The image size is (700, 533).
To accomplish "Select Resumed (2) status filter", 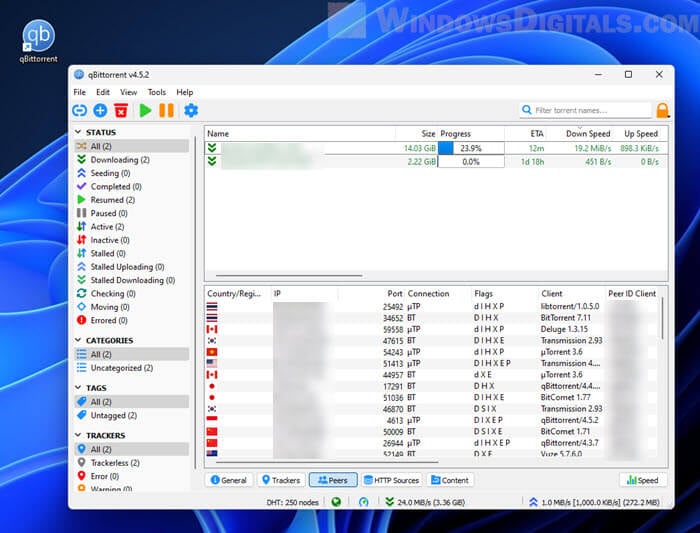I will (132, 200).
